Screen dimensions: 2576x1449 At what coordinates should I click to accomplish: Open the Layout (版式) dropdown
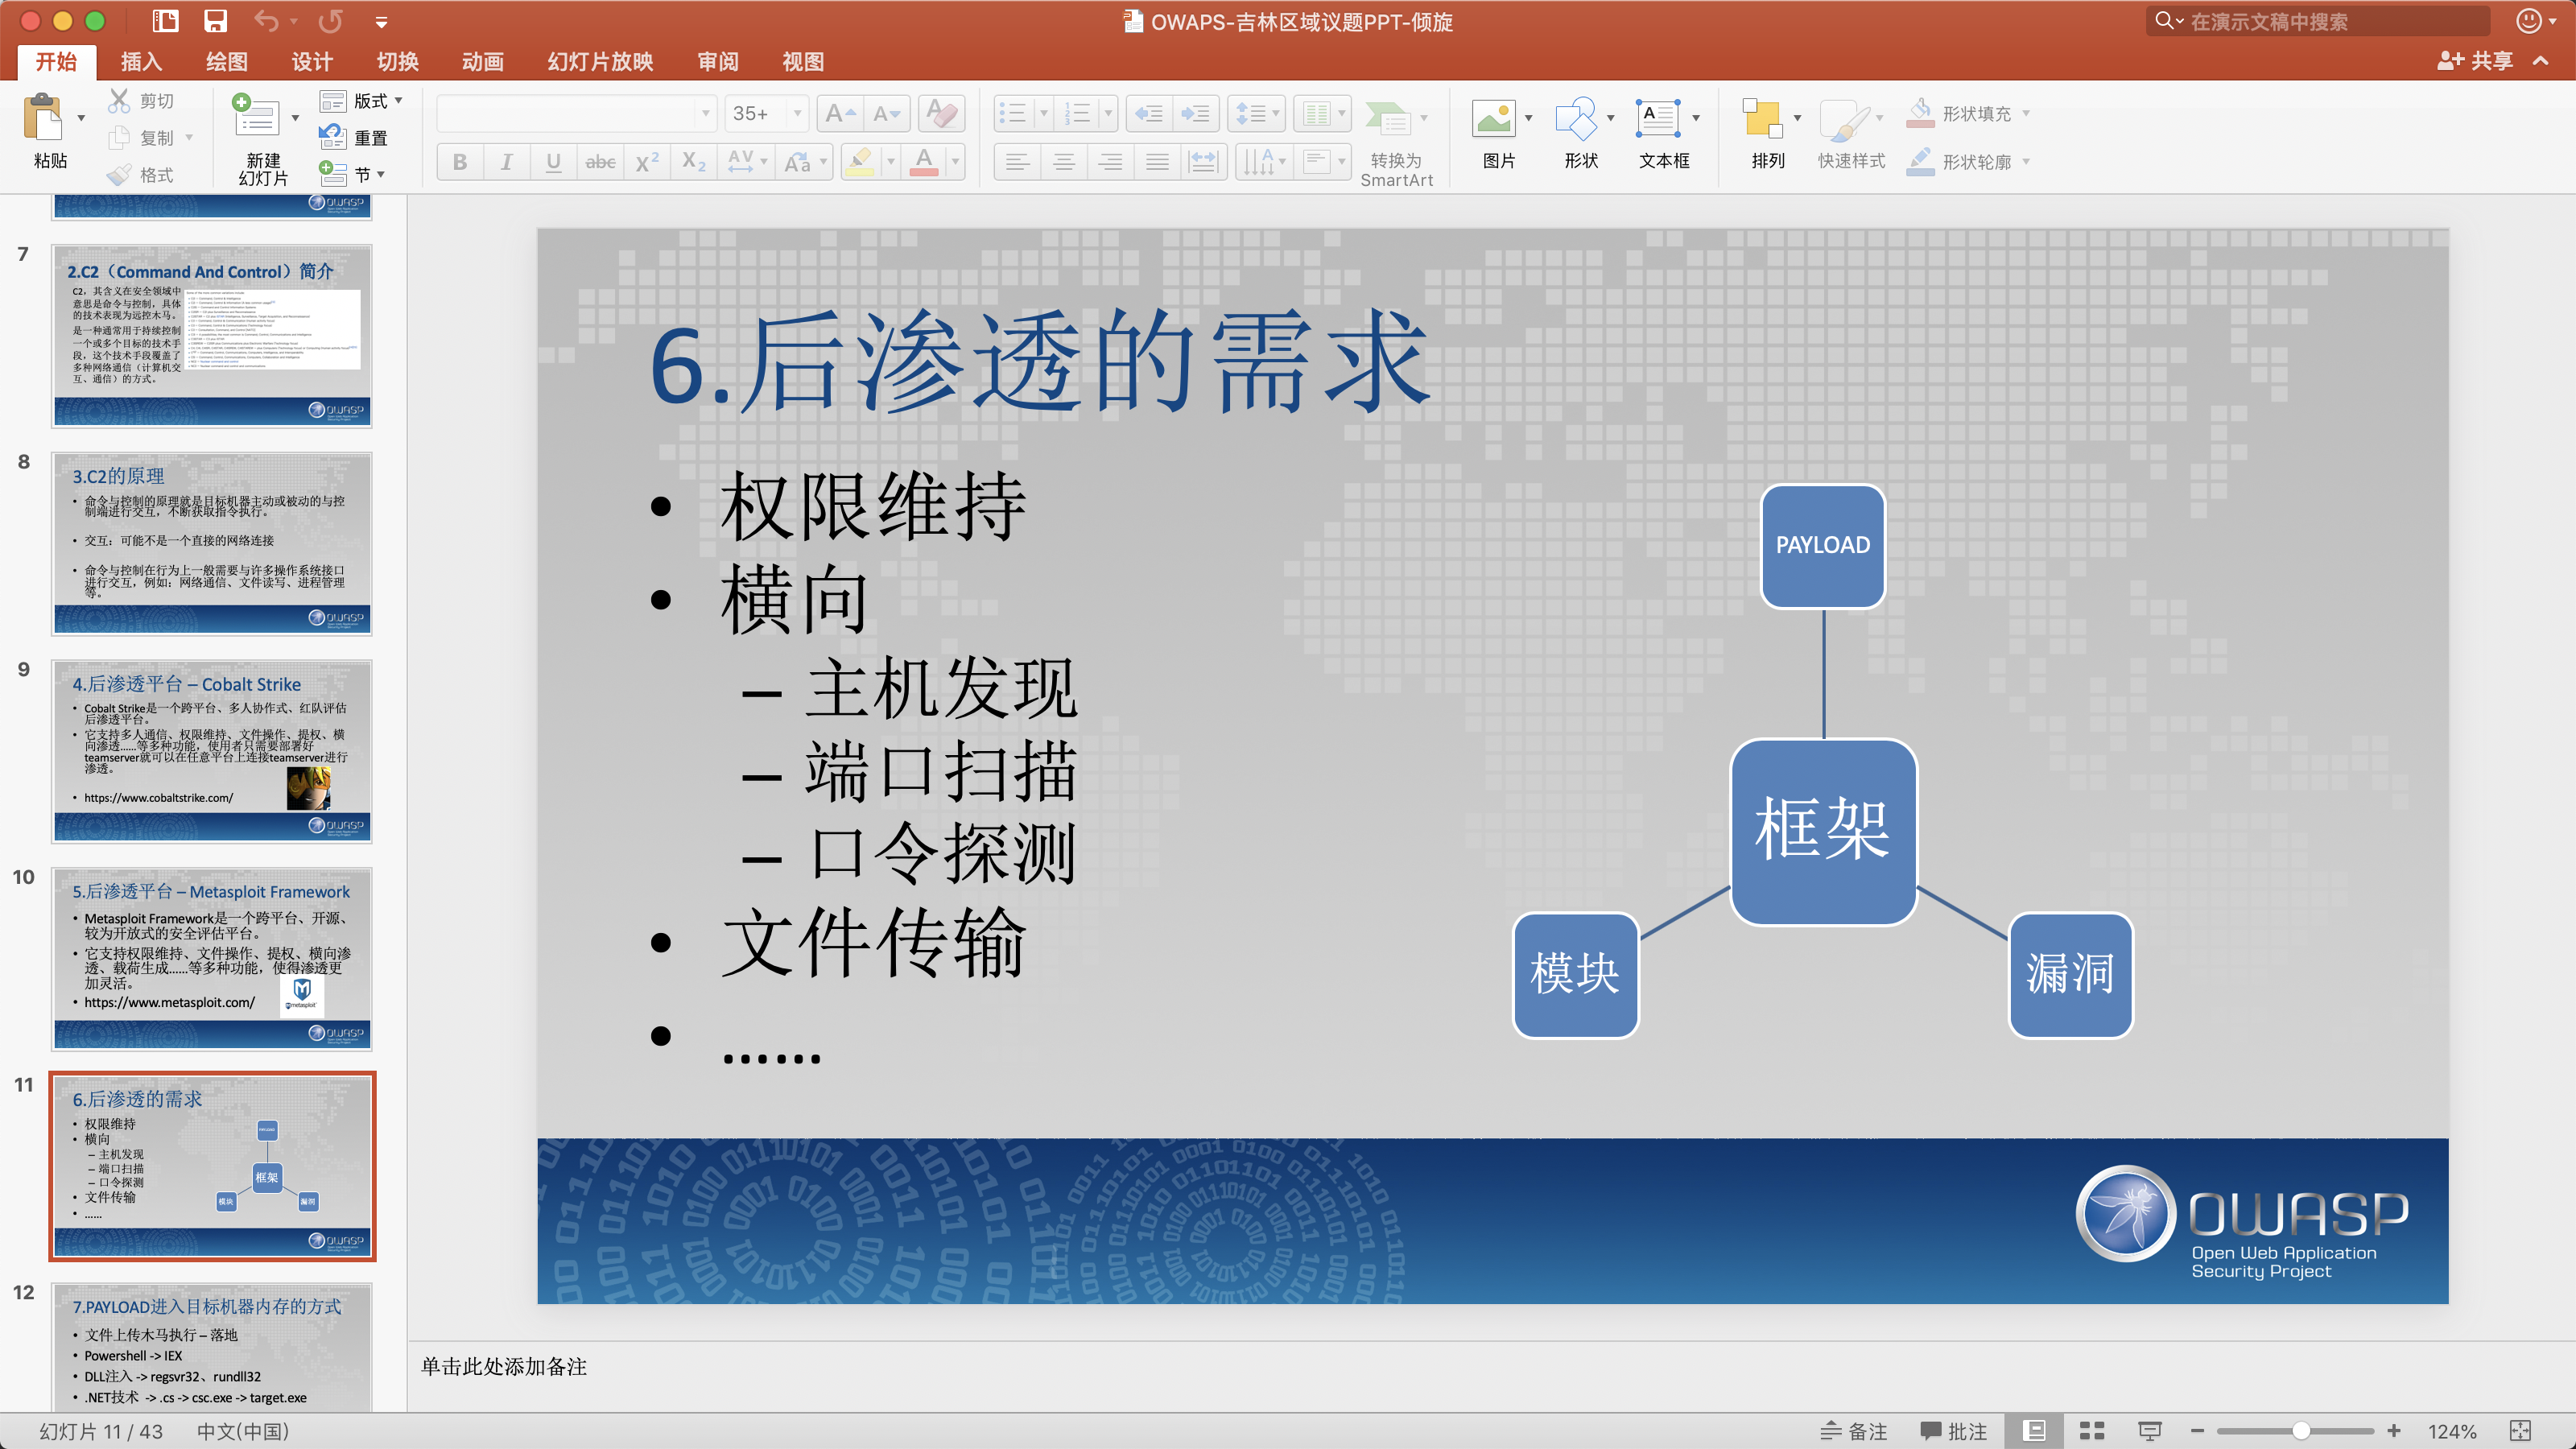362,100
